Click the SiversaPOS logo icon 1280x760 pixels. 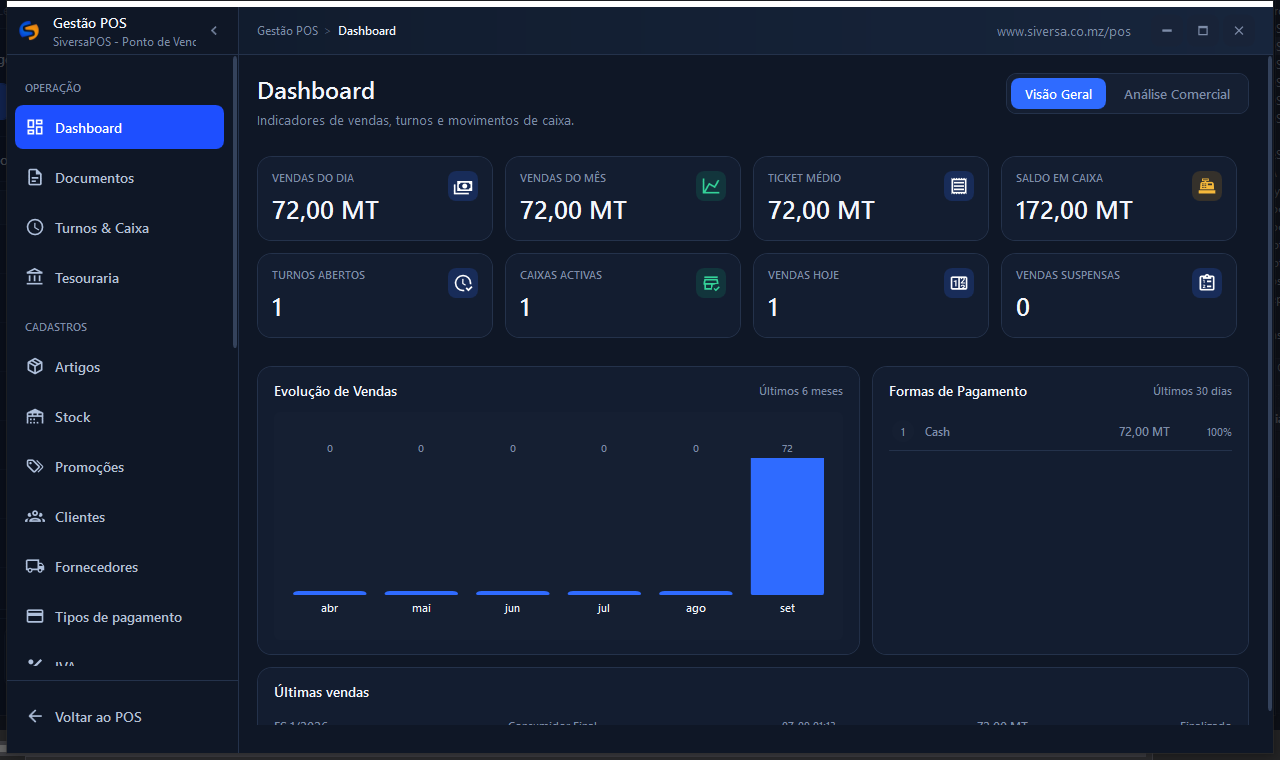29,31
